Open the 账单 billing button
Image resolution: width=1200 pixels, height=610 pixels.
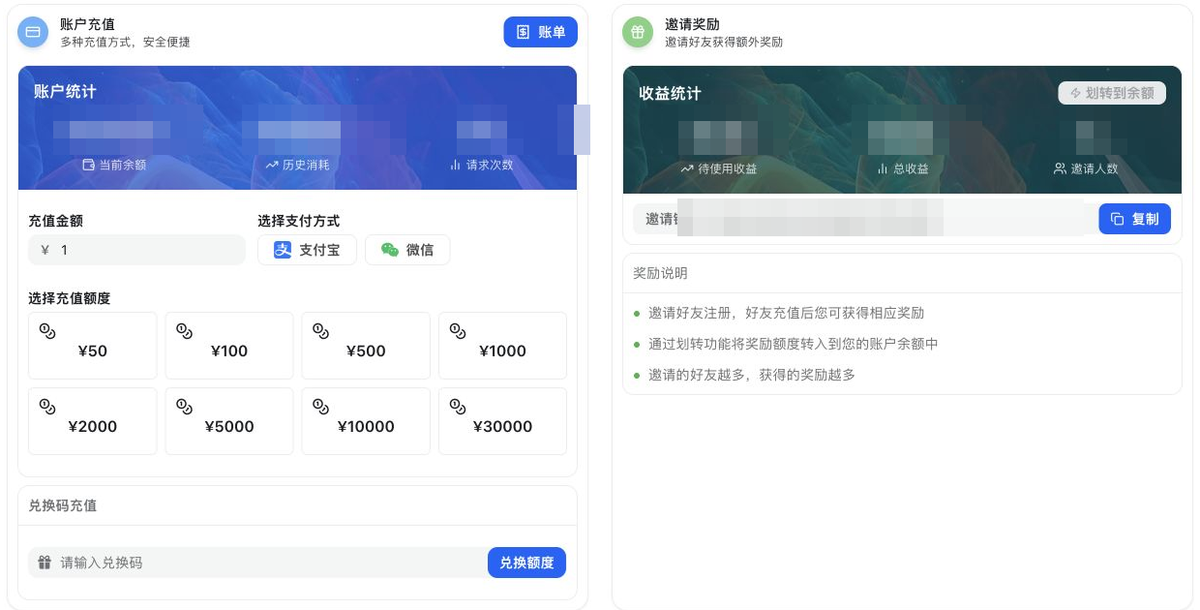point(540,32)
